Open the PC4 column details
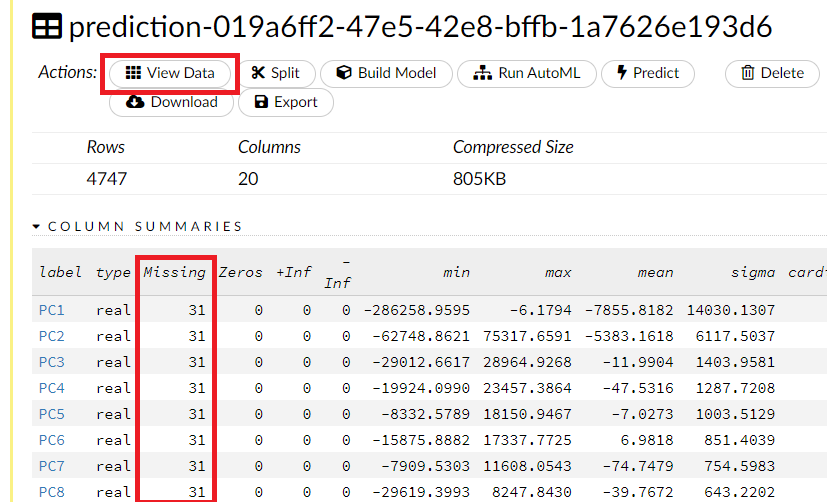Viewport: 838px width, 502px height. click(x=51, y=388)
